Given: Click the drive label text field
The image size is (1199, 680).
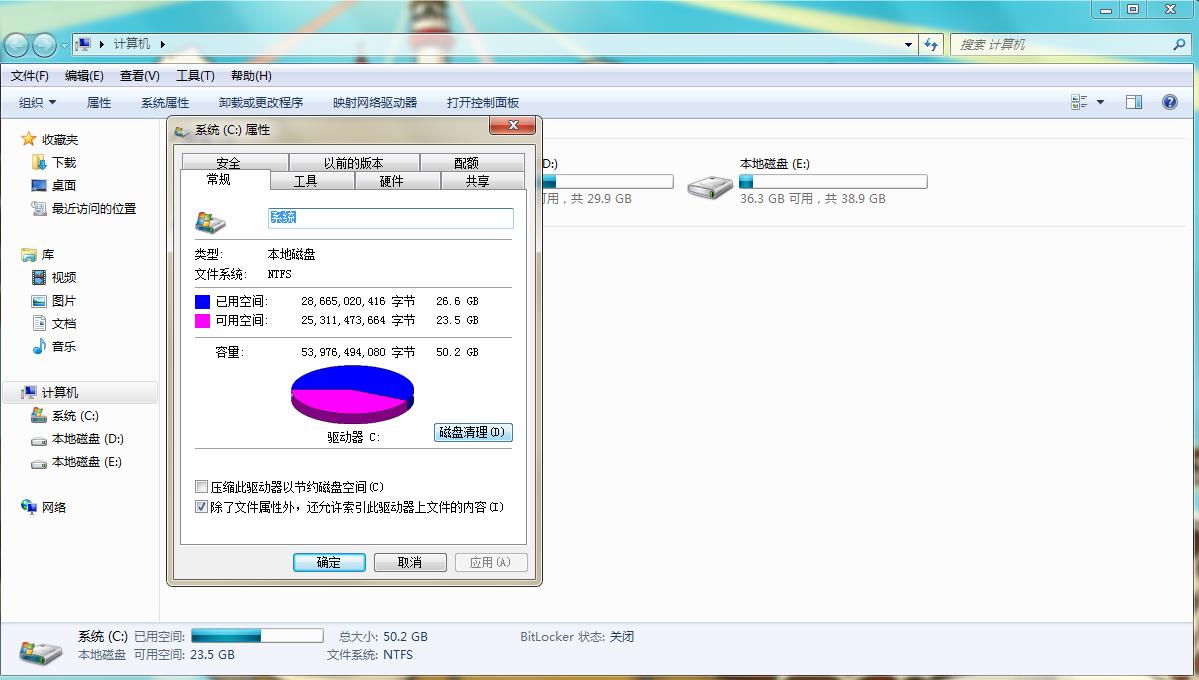Looking at the screenshot, I should pyautogui.click(x=390, y=218).
